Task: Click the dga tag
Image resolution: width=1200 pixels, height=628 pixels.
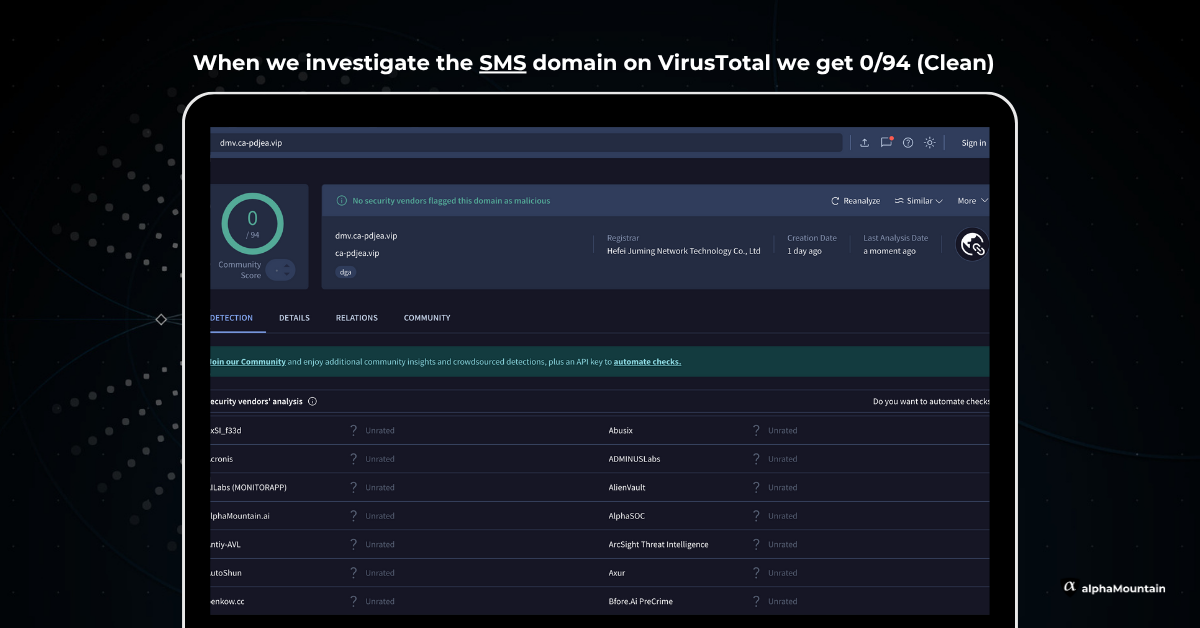Action: coord(345,272)
